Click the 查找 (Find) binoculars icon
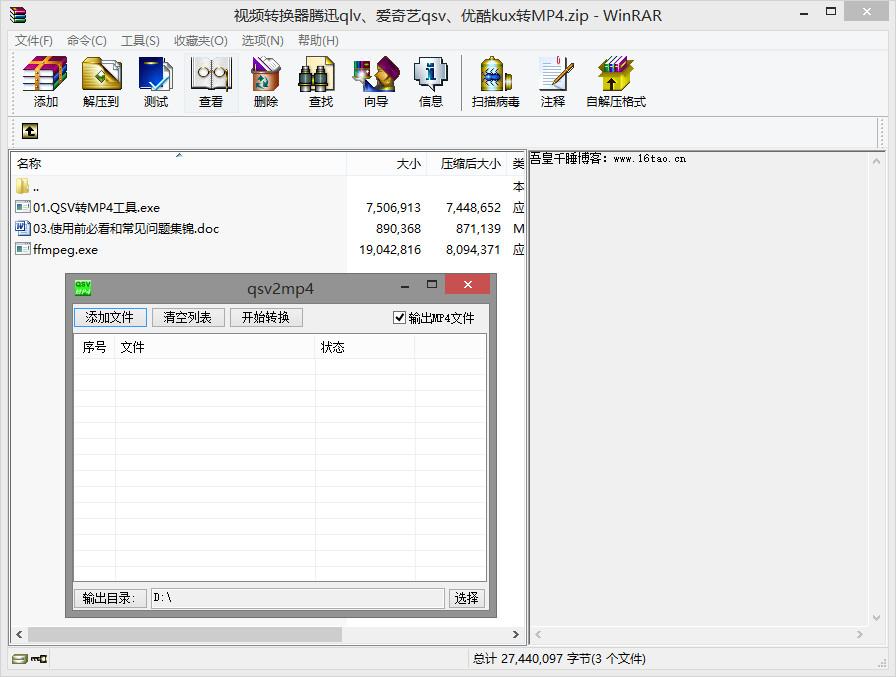Screen dimensions: 896x677 point(320,82)
